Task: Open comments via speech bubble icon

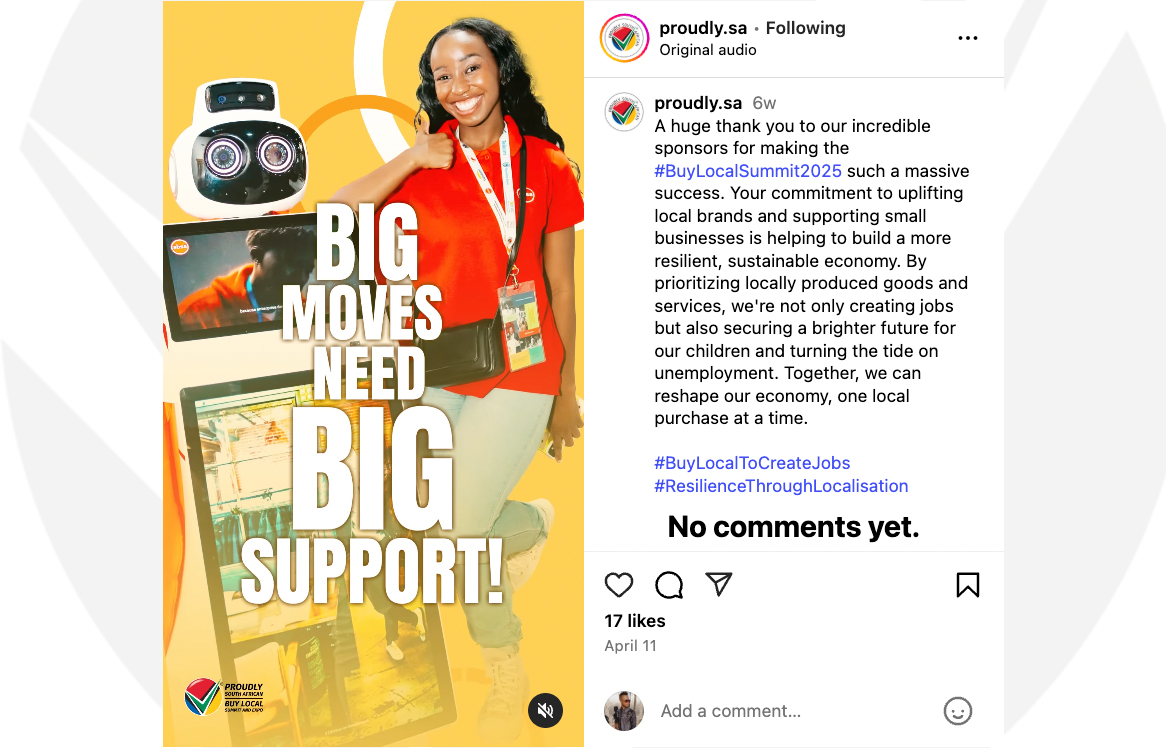Action: 669,585
